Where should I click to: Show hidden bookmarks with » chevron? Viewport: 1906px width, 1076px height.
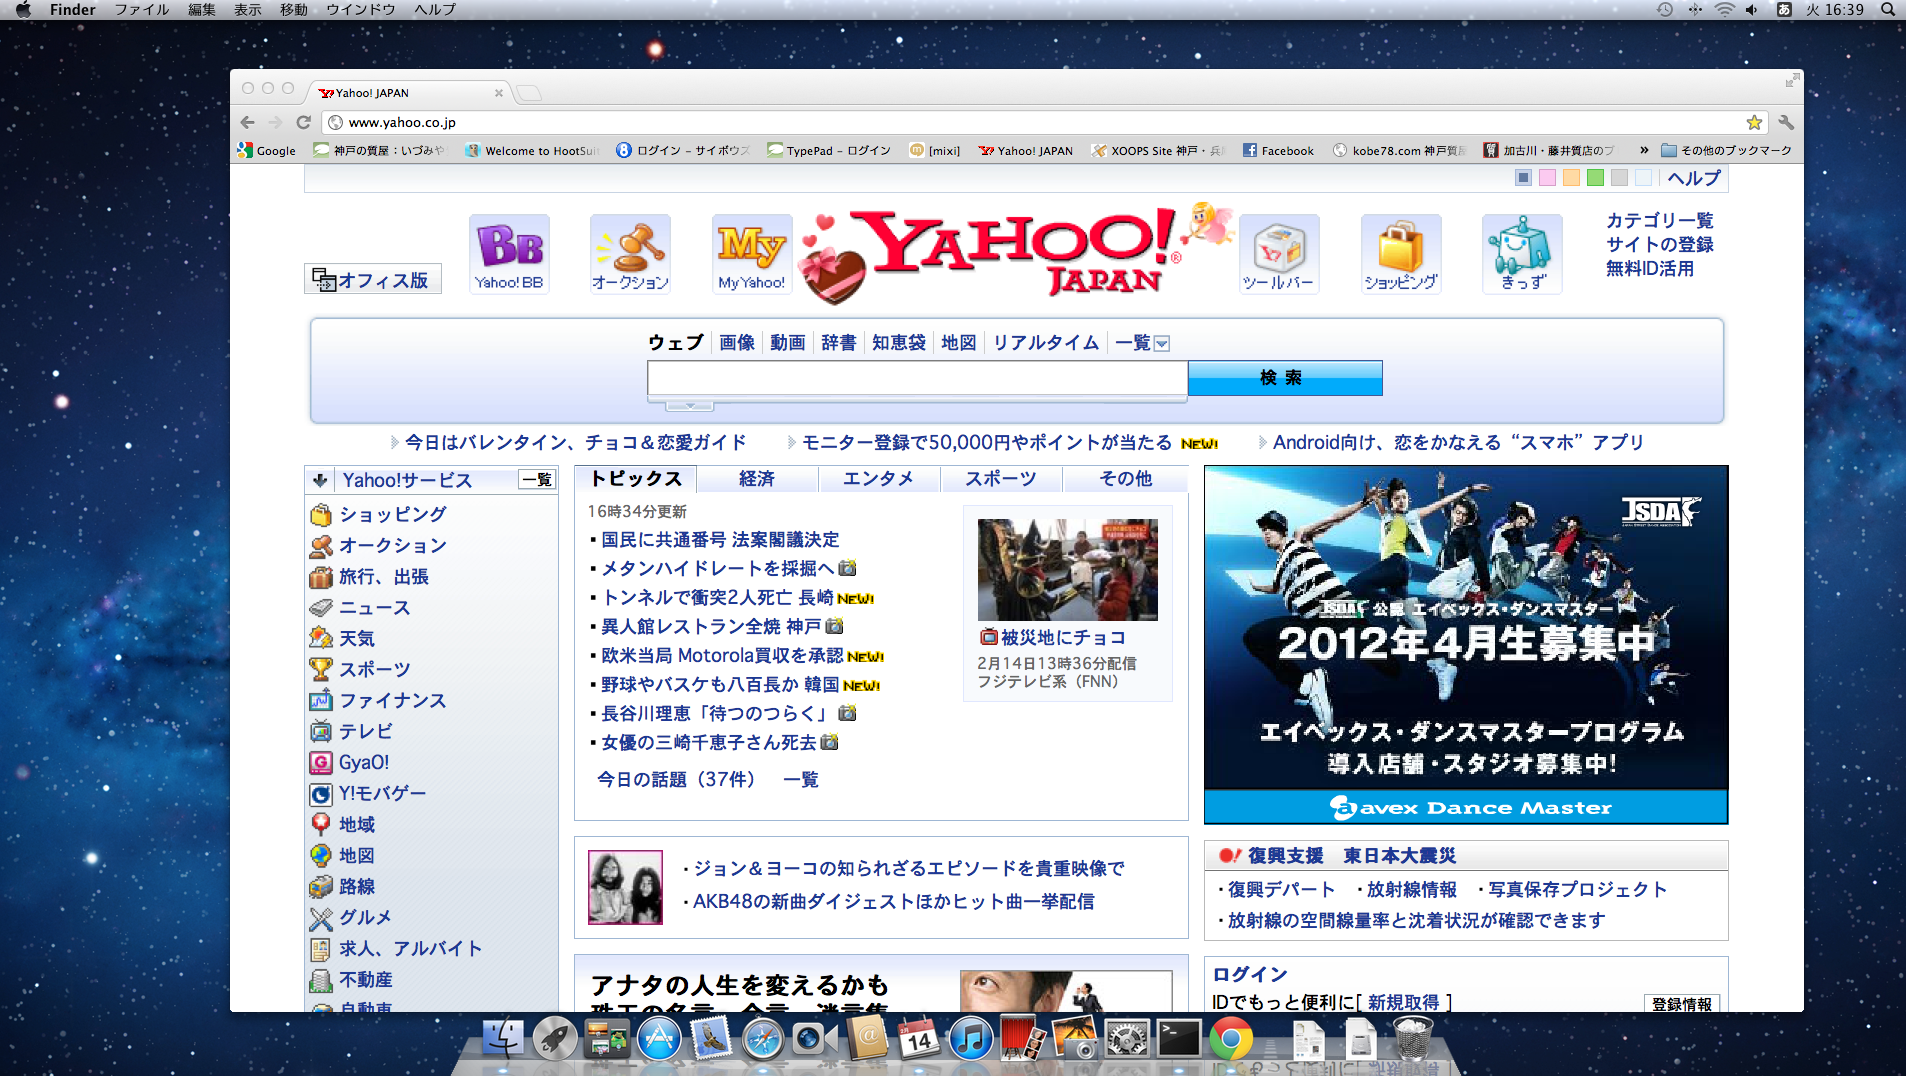pos(1643,150)
